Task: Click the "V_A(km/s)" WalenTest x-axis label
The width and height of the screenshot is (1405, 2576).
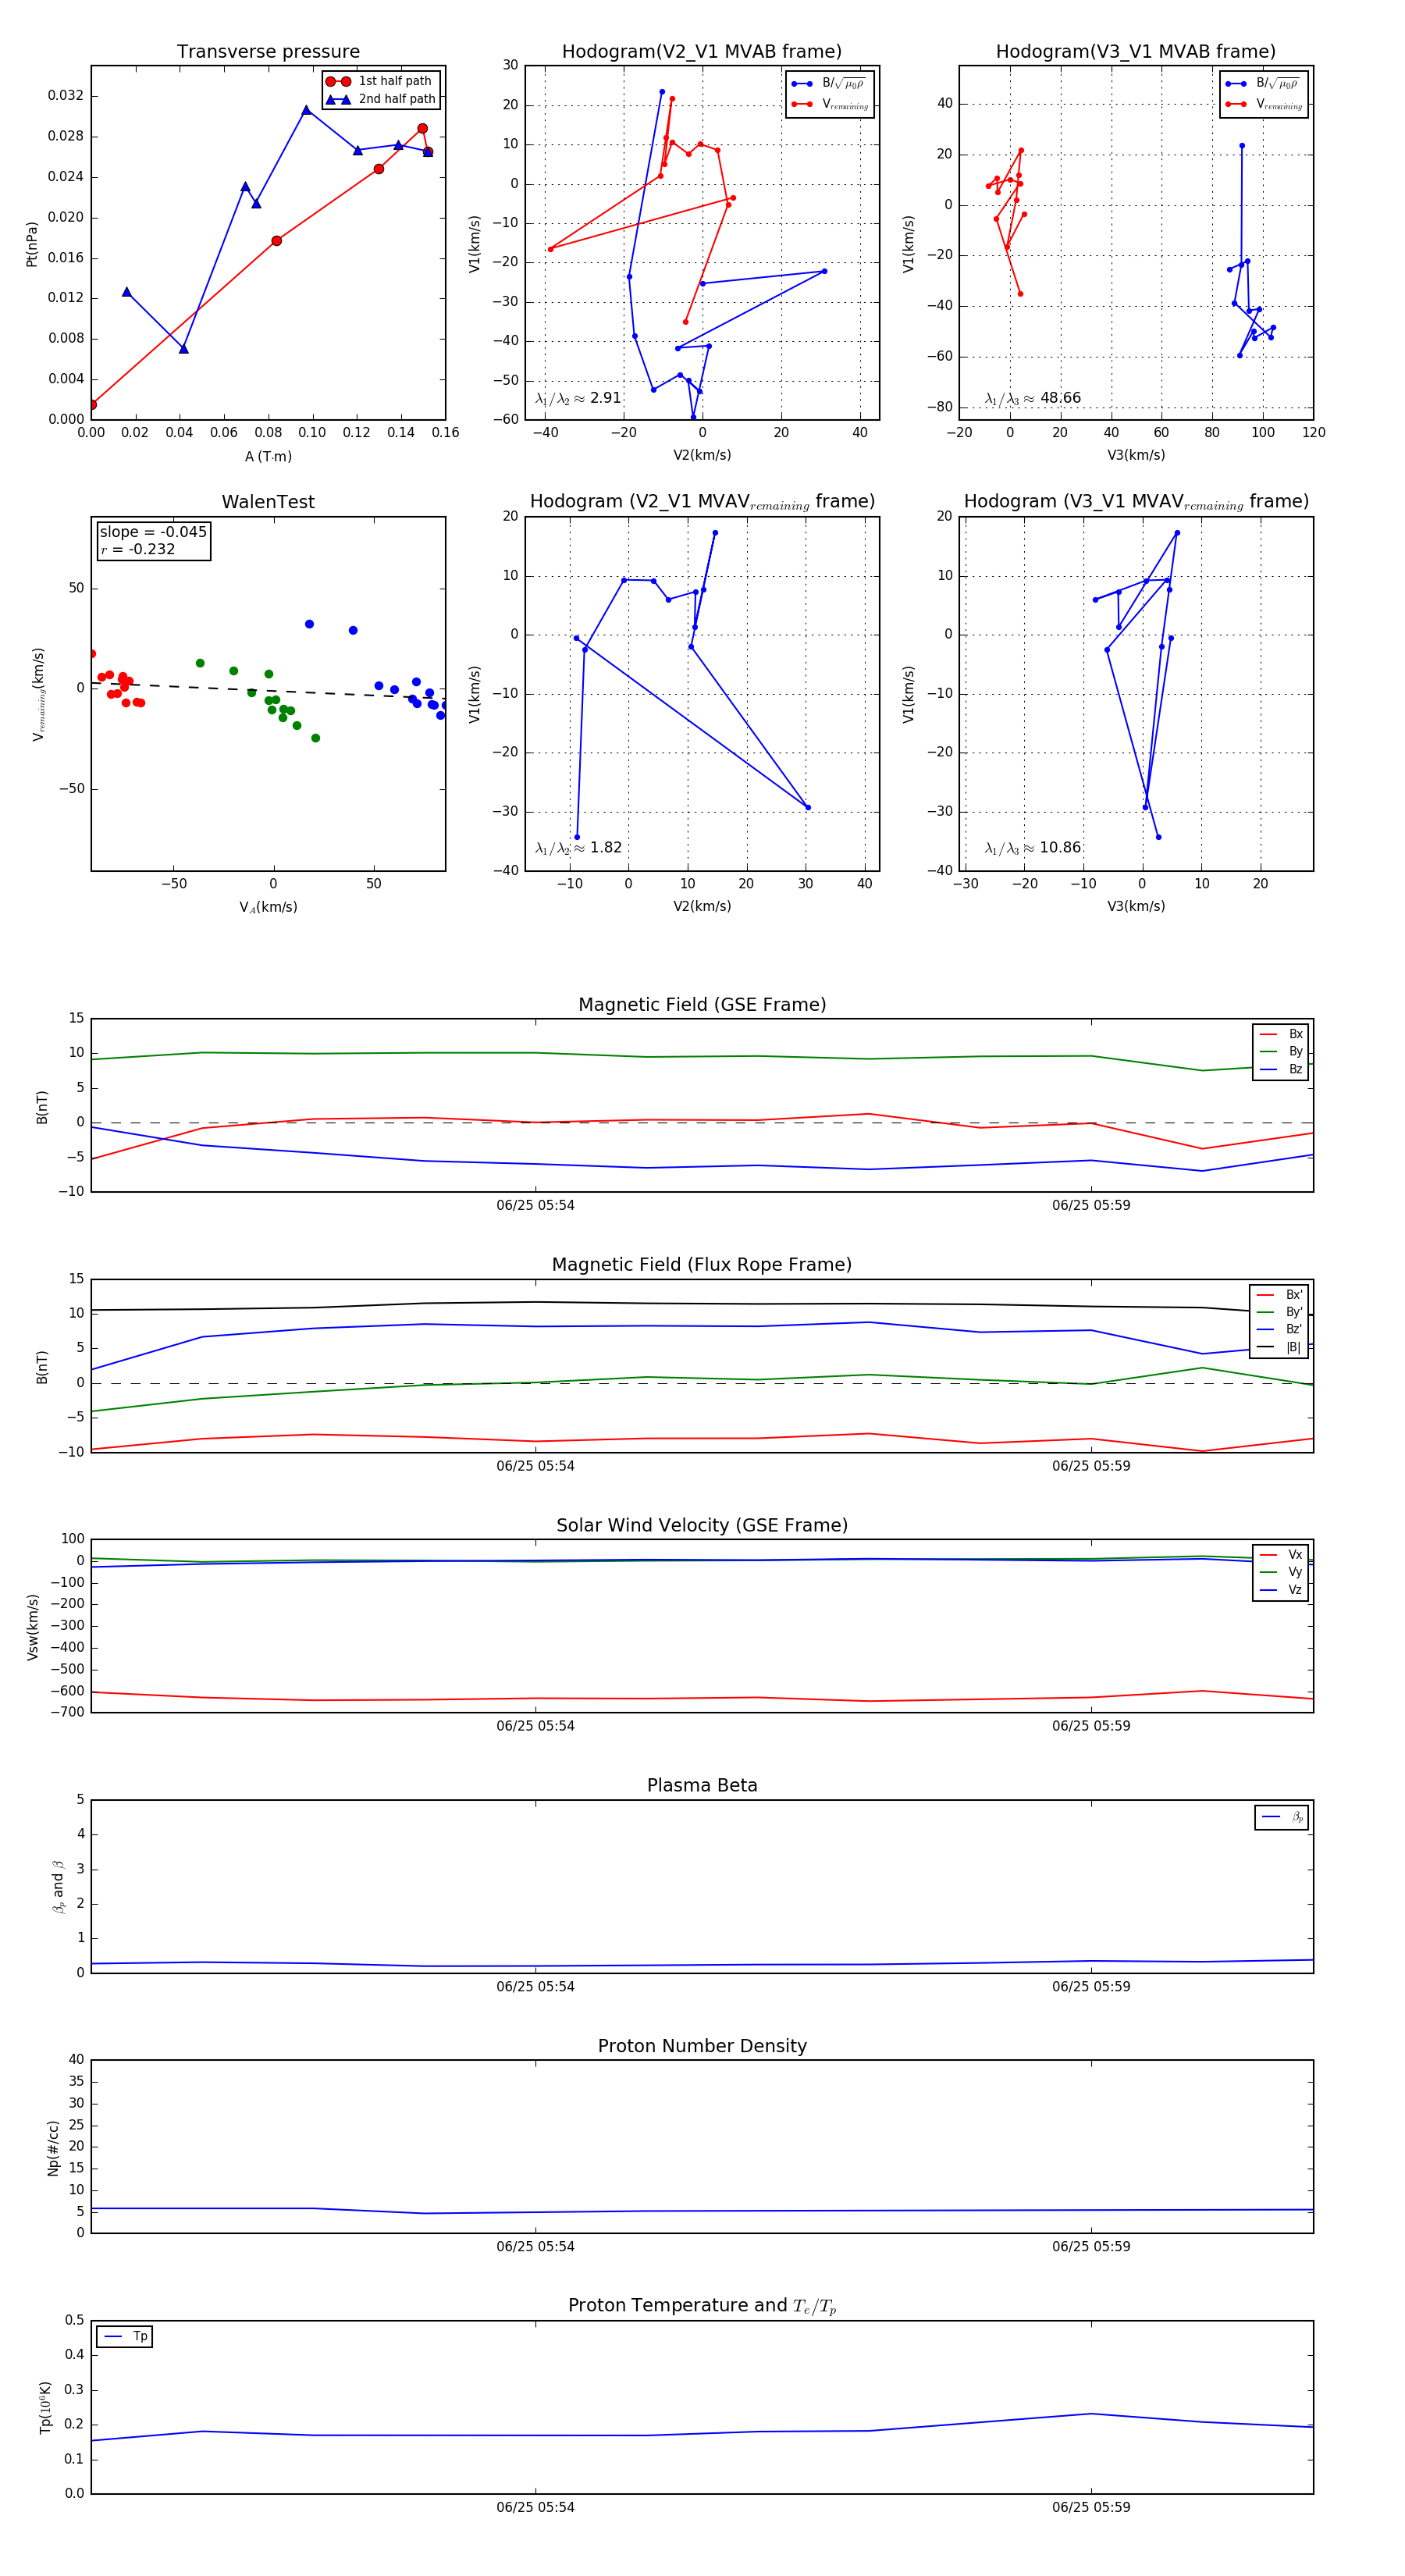Action: 268,907
